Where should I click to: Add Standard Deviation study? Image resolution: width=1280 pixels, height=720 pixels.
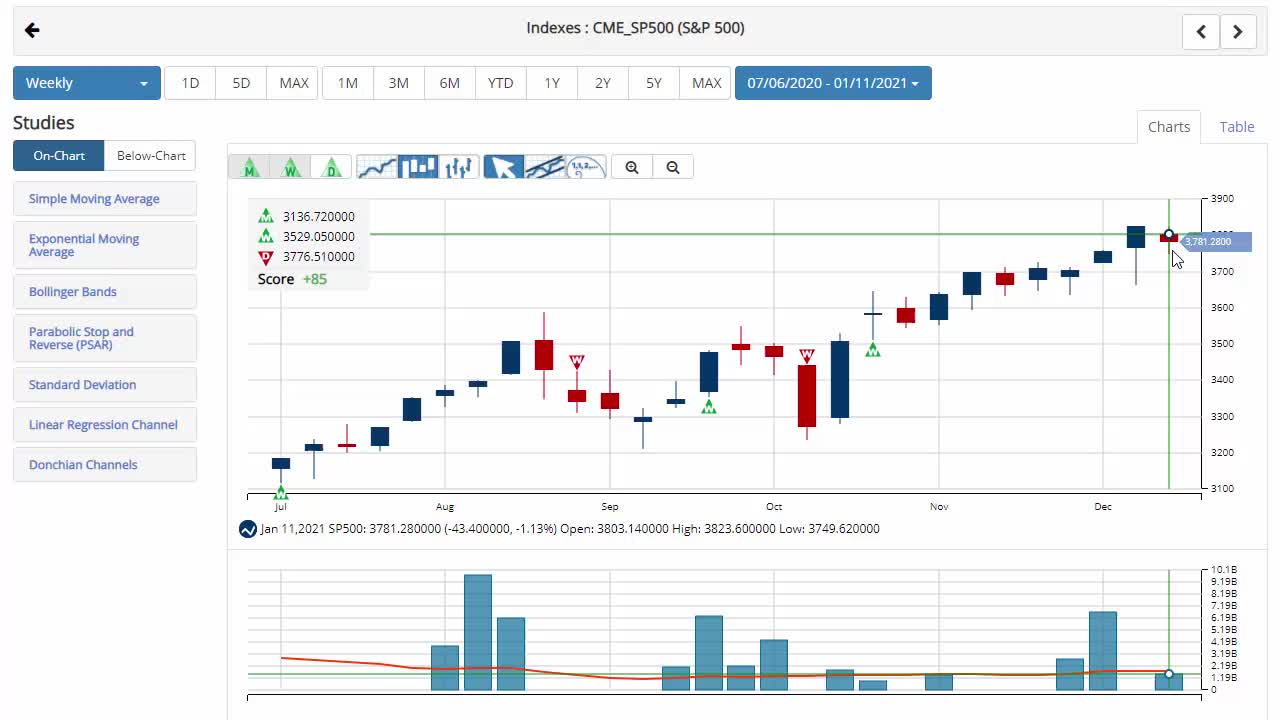105,385
